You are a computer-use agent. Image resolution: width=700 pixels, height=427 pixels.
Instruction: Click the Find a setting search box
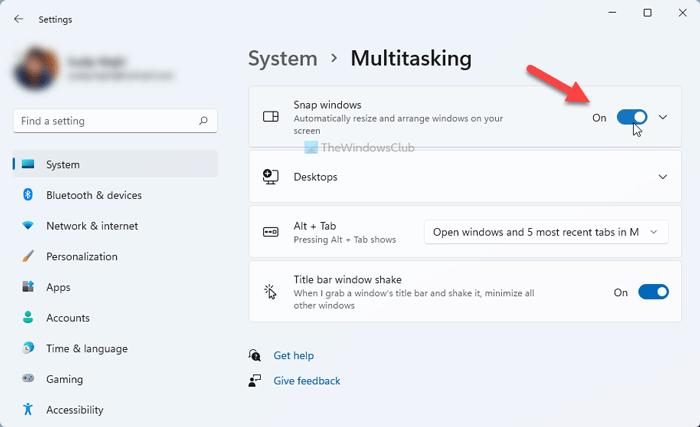(105, 121)
